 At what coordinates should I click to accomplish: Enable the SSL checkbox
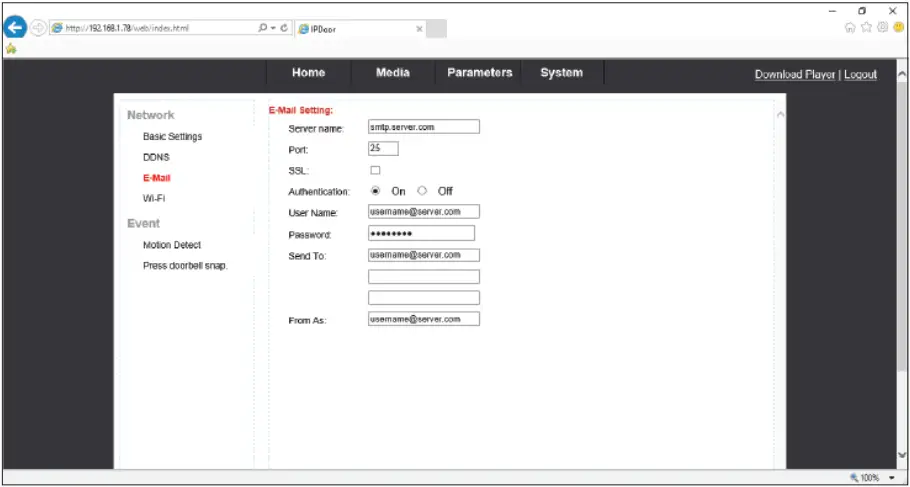375,170
